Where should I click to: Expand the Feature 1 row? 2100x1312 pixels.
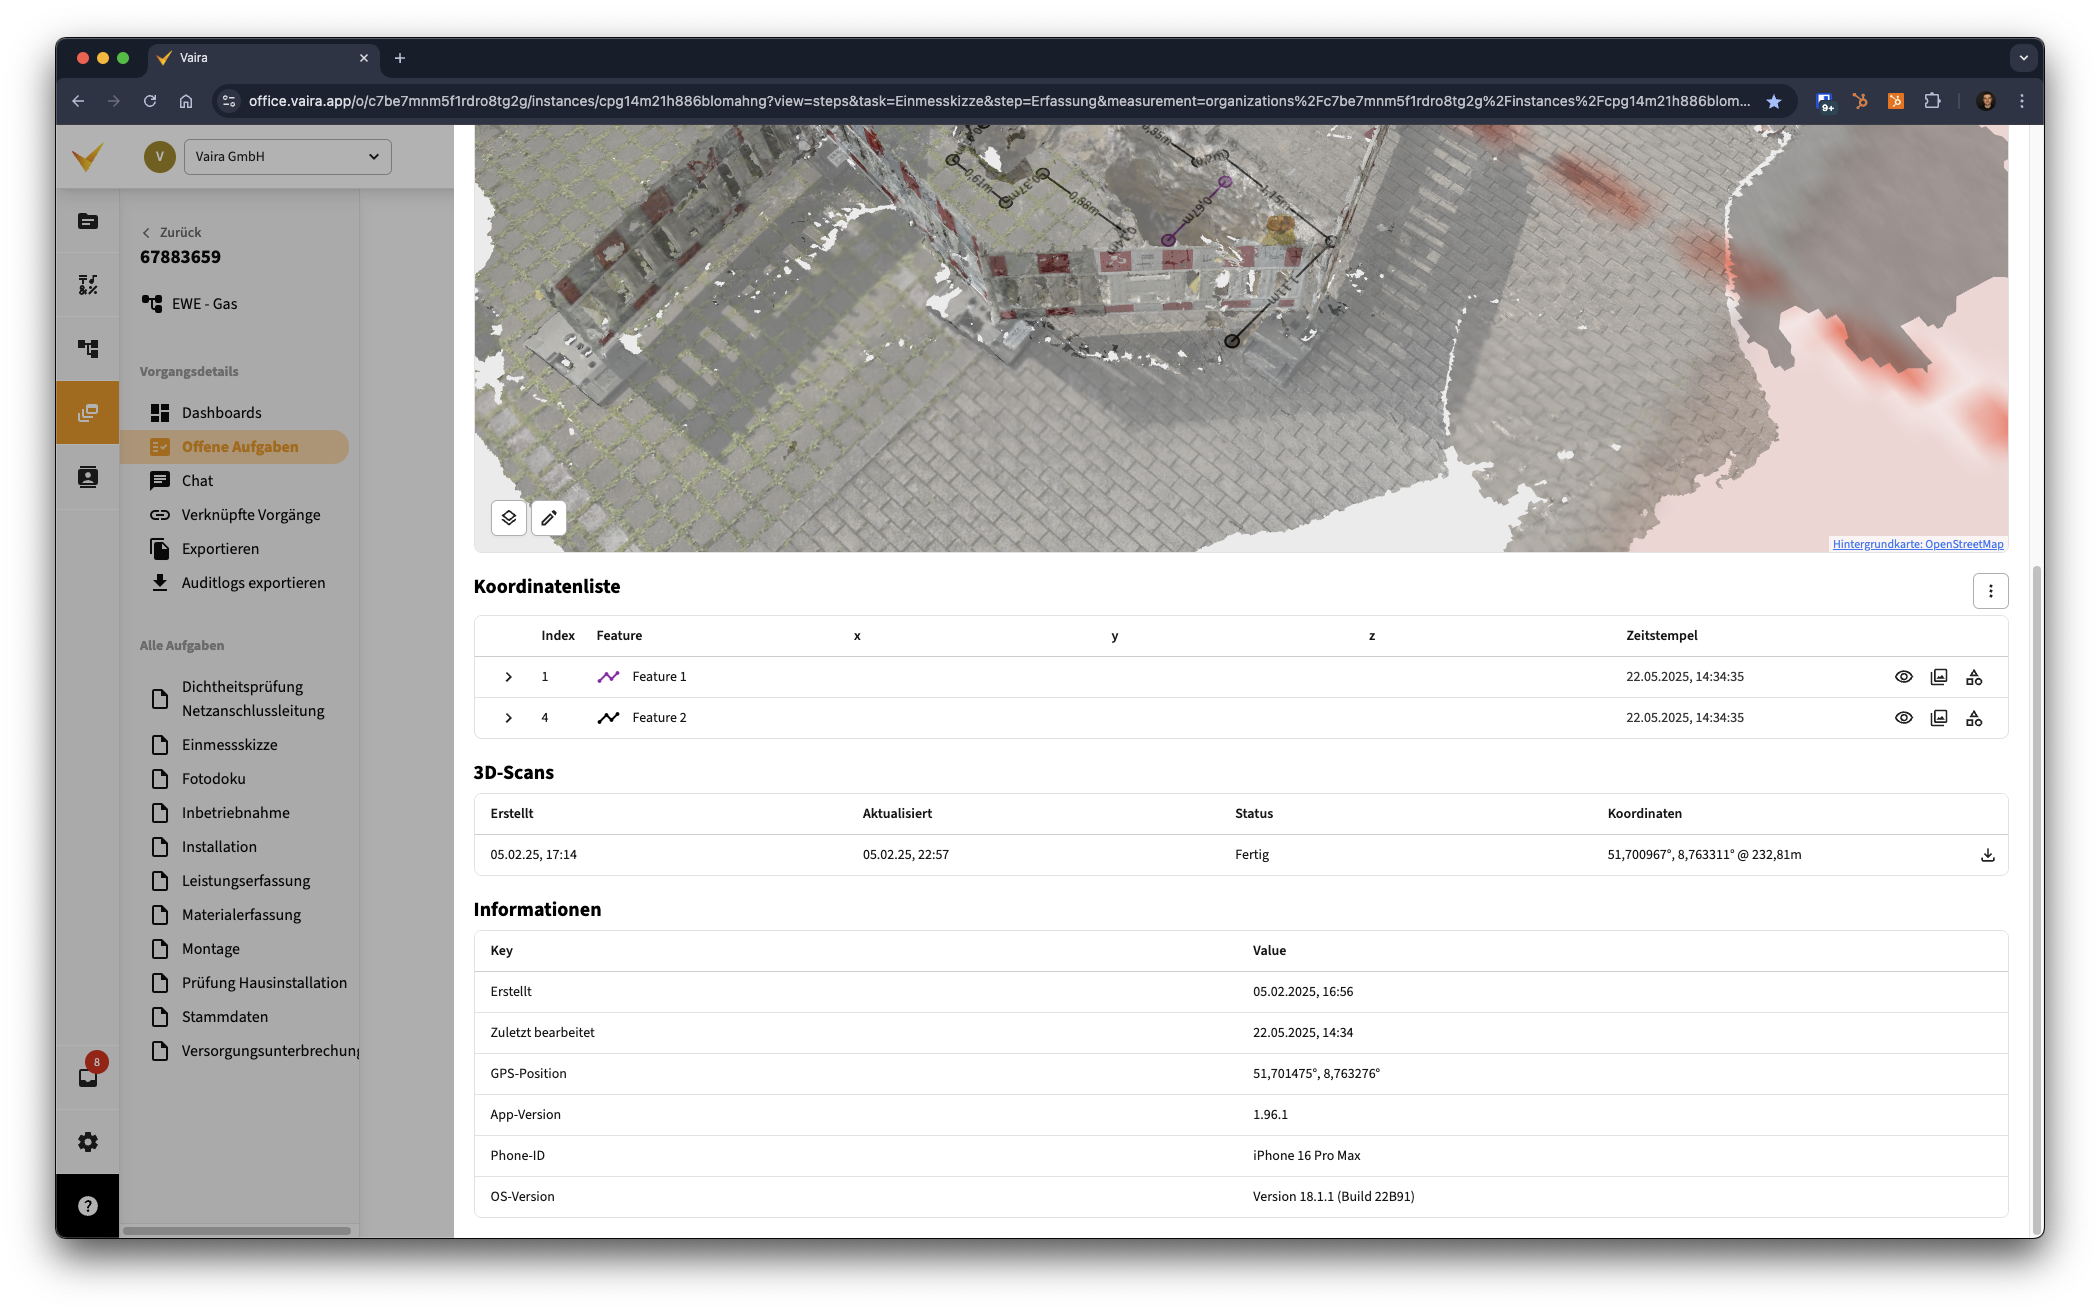508,677
